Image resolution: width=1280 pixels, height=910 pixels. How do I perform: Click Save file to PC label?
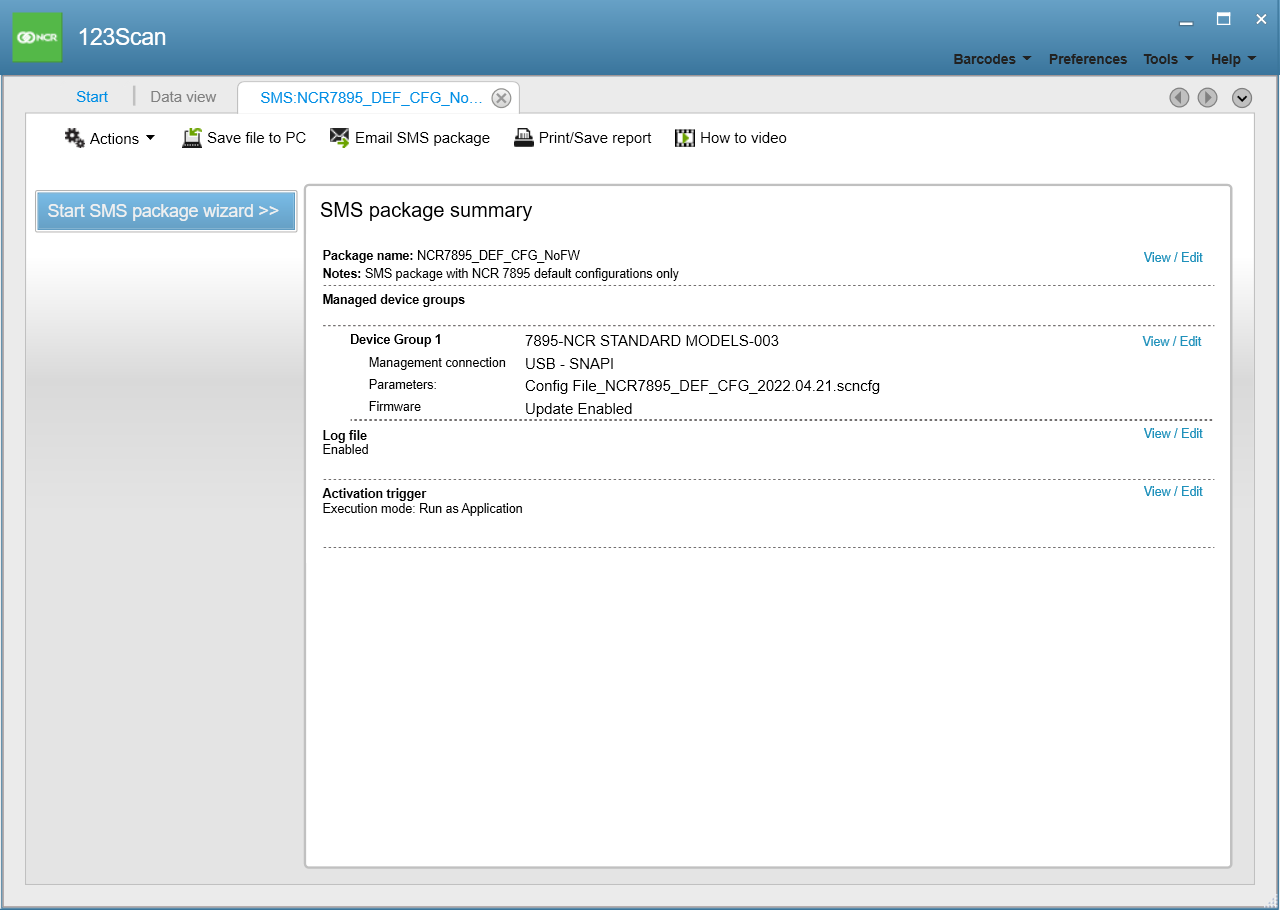pyautogui.click(x=256, y=138)
